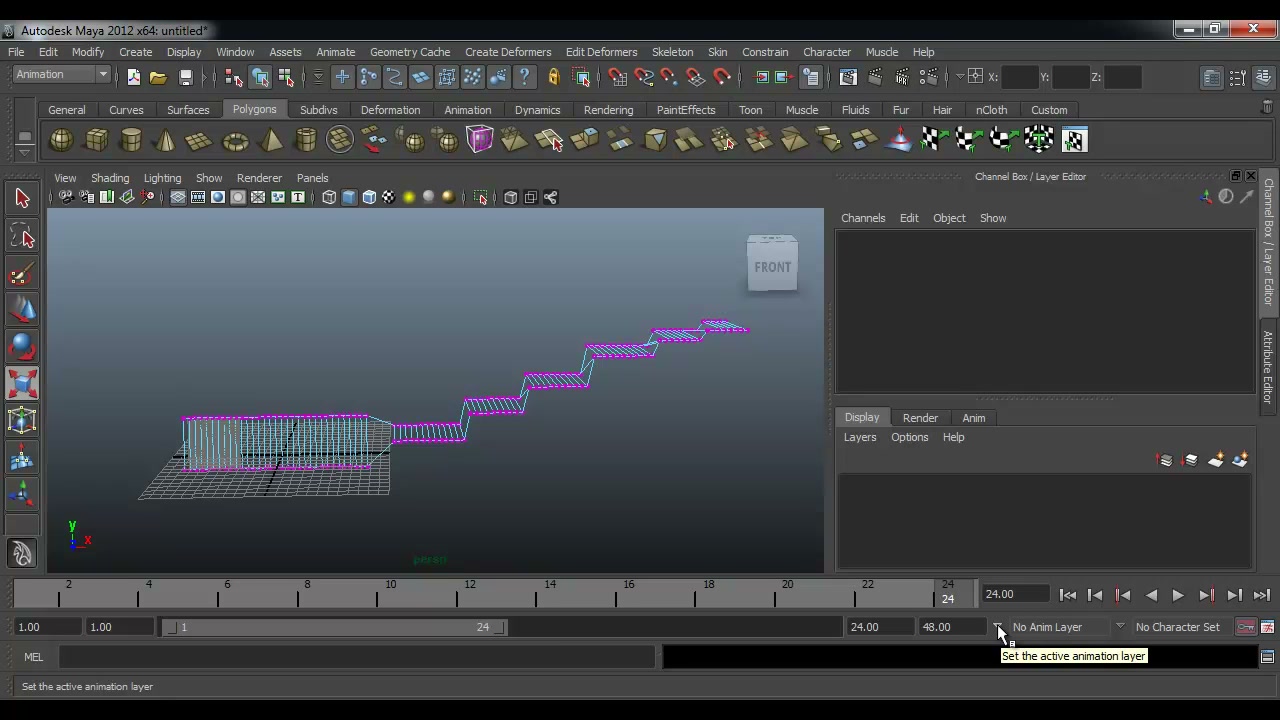The width and height of the screenshot is (1280, 720).
Task: Create a new layer icon
Action: (1215, 460)
